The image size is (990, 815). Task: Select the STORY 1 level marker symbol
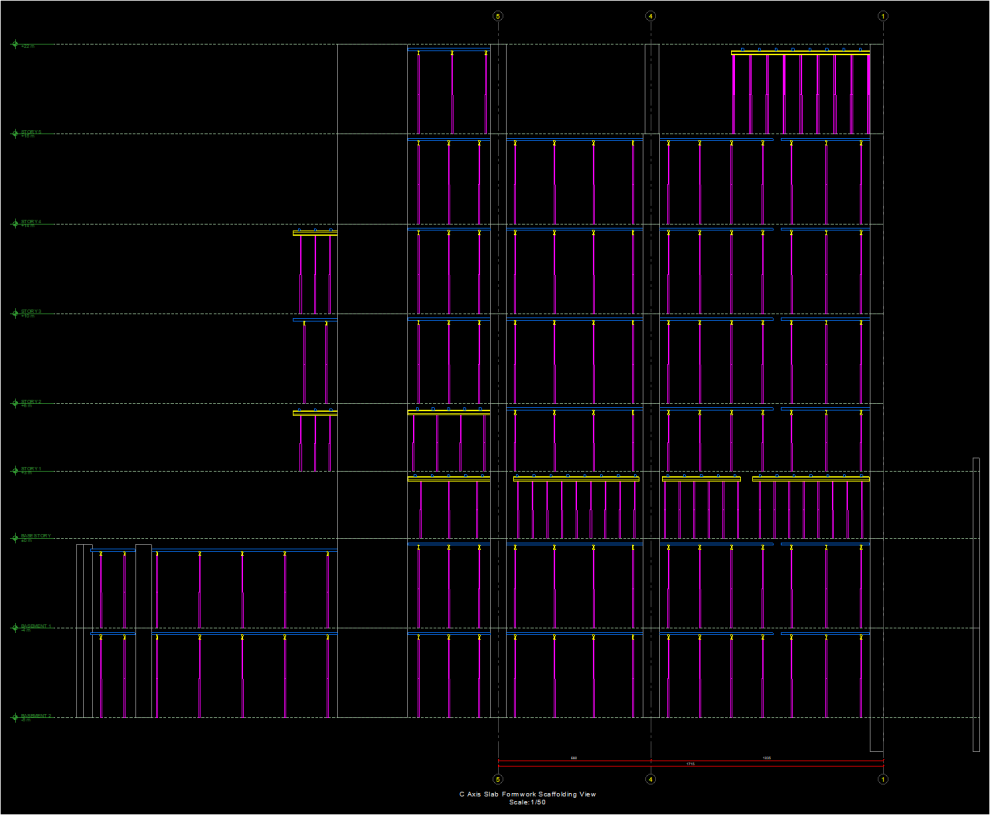[15, 470]
